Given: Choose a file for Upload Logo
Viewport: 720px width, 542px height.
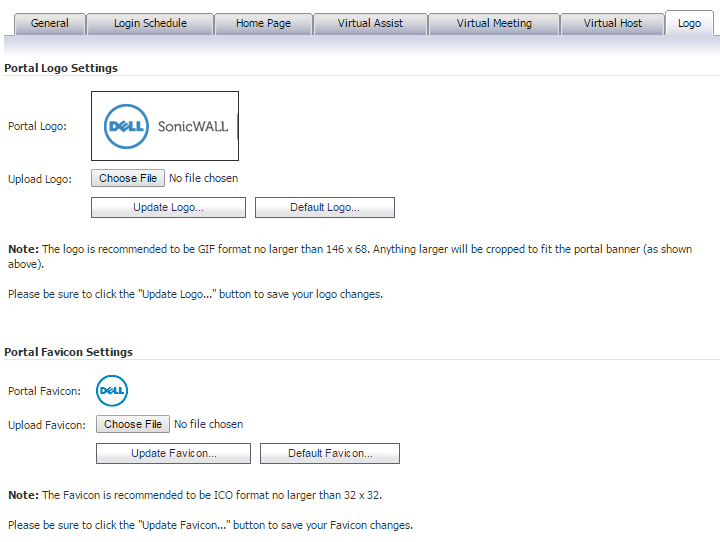Looking at the screenshot, I should pyautogui.click(x=128, y=178).
